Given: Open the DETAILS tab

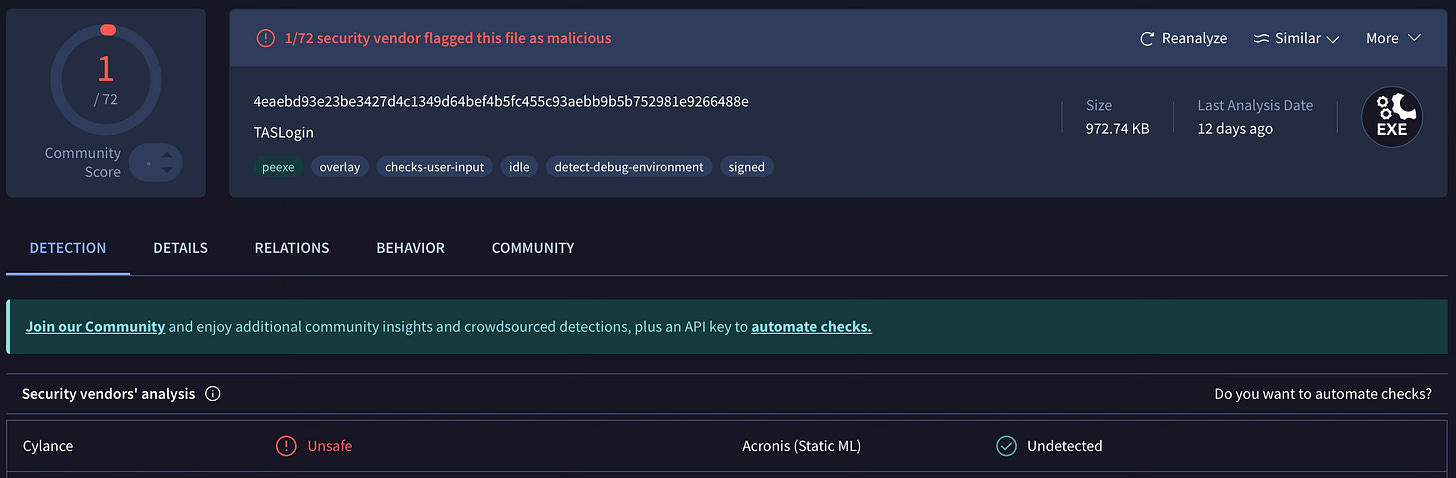Looking at the screenshot, I should (x=180, y=248).
